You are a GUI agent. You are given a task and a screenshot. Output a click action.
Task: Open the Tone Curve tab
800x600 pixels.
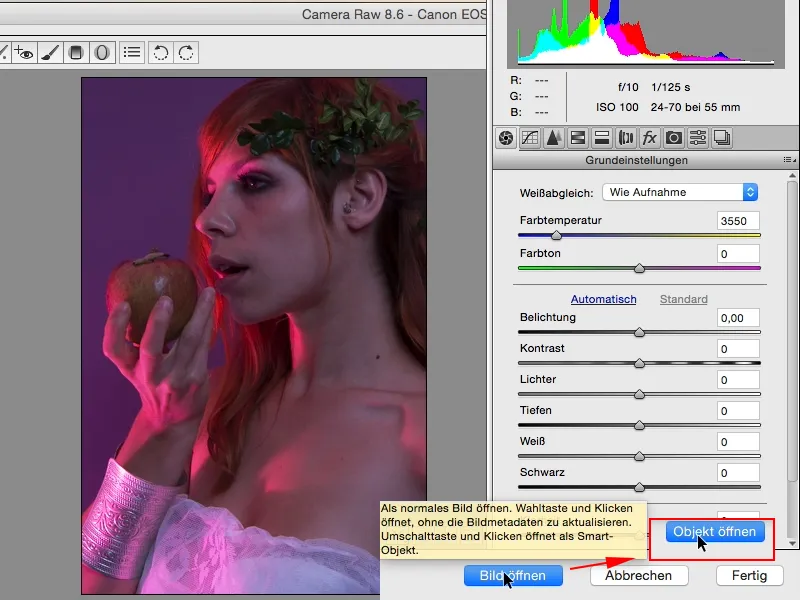point(530,138)
